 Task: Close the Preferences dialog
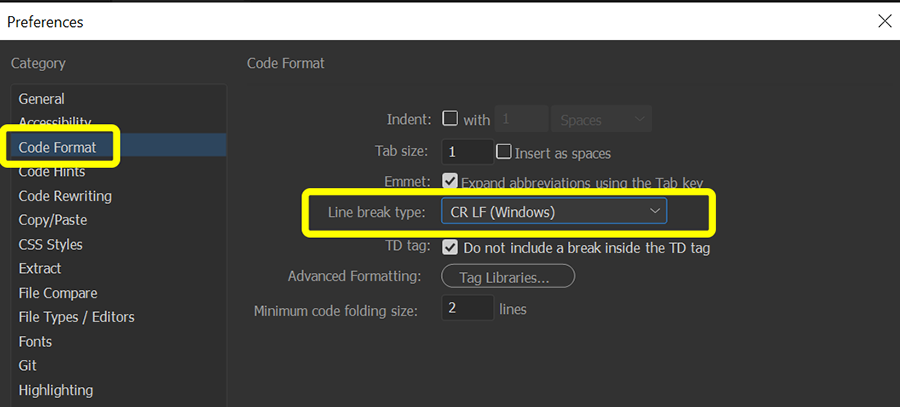click(885, 21)
